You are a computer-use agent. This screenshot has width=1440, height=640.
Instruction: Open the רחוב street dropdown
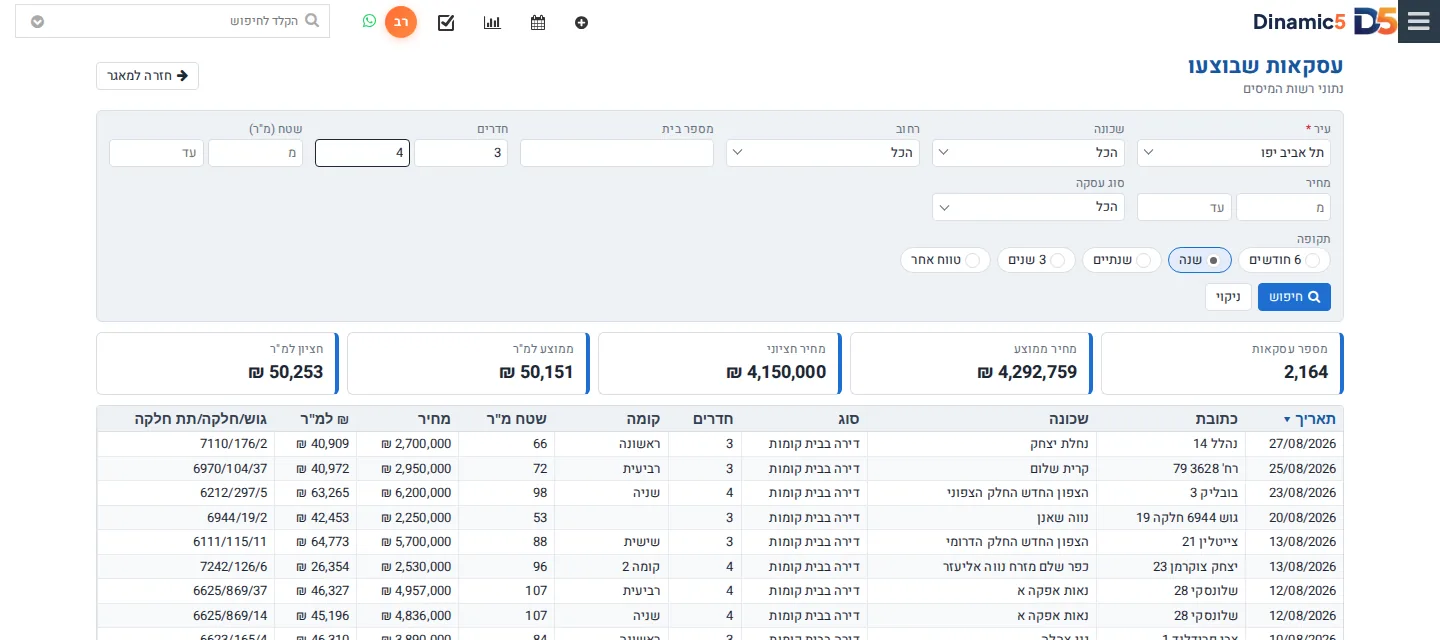pyautogui.click(x=823, y=153)
